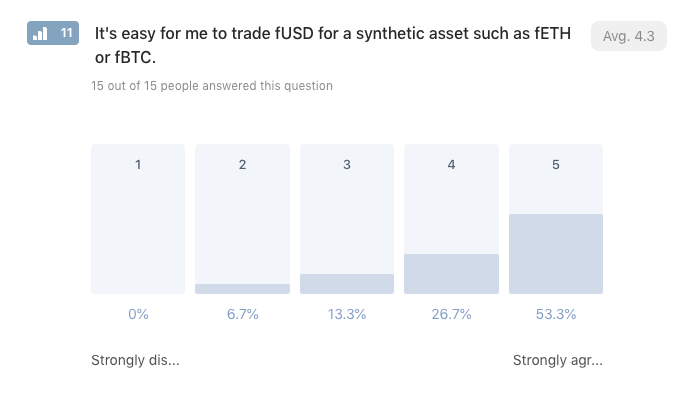
Task: Select rating column 5 bar
Action: tap(556, 219)
